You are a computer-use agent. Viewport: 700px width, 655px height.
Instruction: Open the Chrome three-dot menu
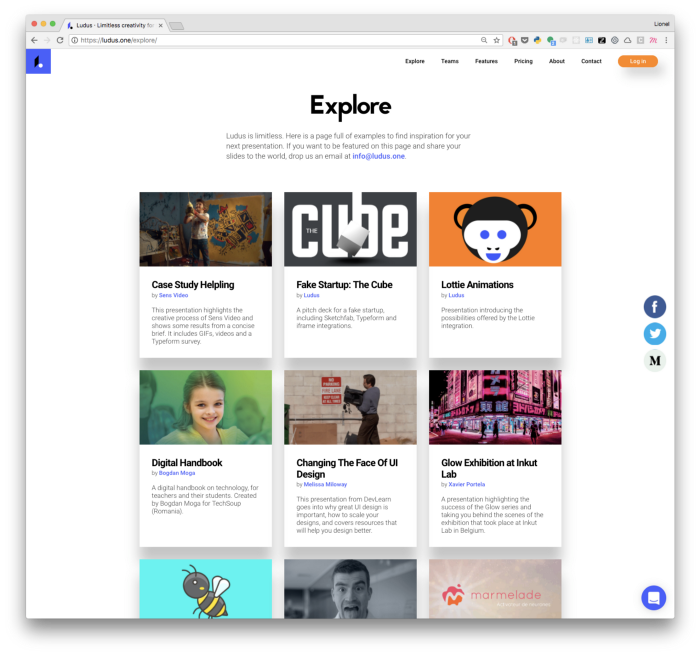click(667, 40)
